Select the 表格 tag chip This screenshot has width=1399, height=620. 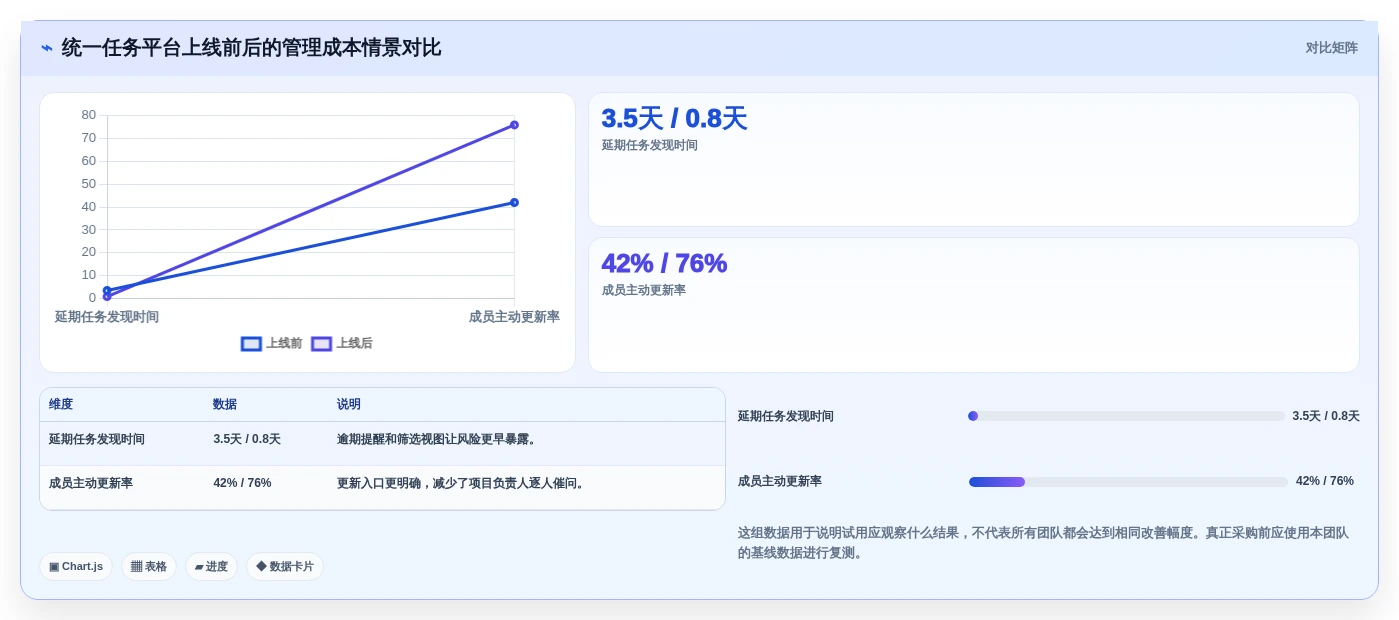(149, 566)
